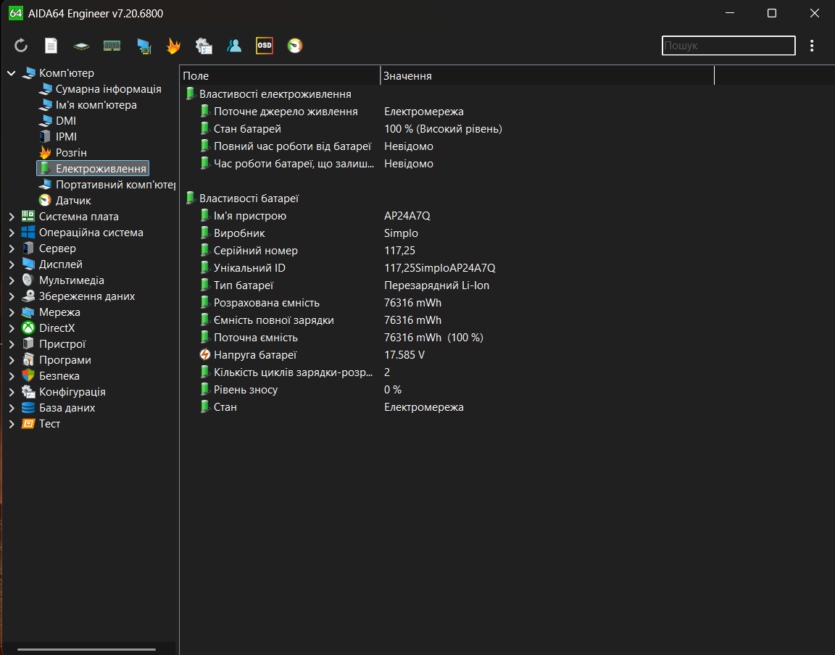Click the Refresh toolbar icon
The height and width of the screenshot is (655, 835).
[21, 46]
